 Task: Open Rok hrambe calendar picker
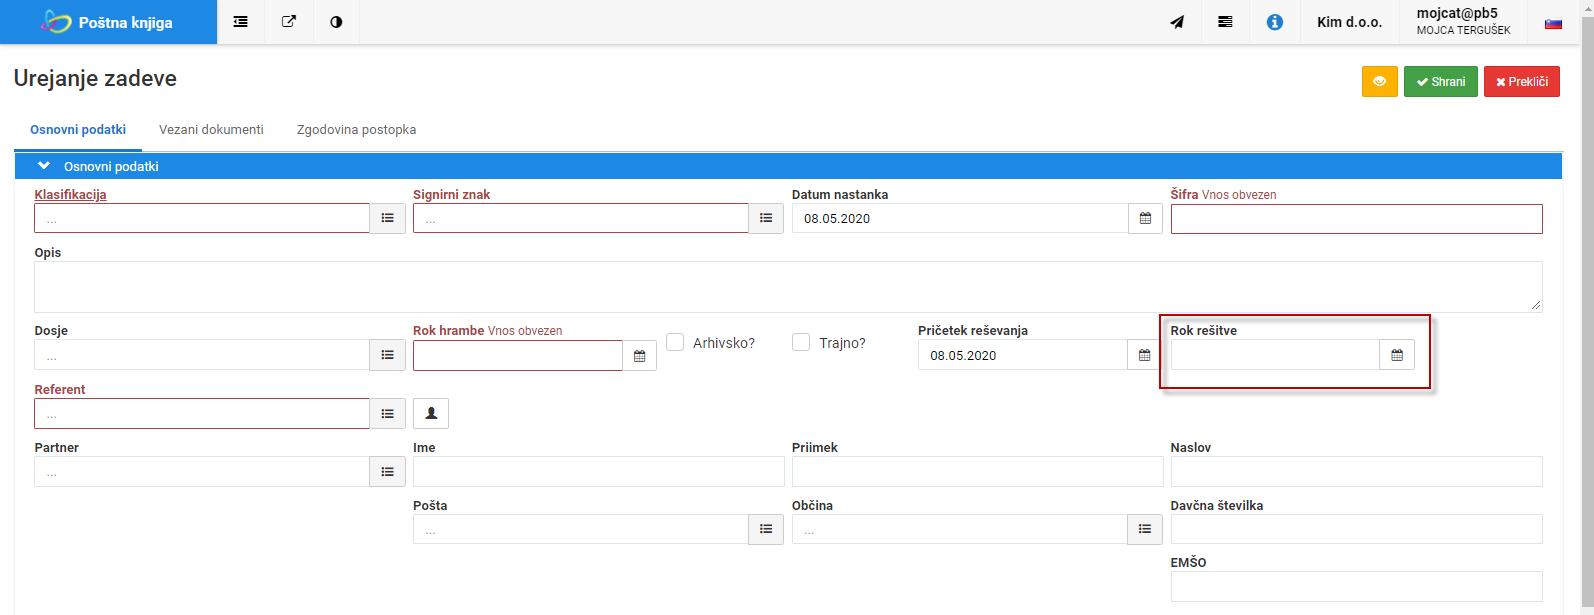[x=640, y=356]
